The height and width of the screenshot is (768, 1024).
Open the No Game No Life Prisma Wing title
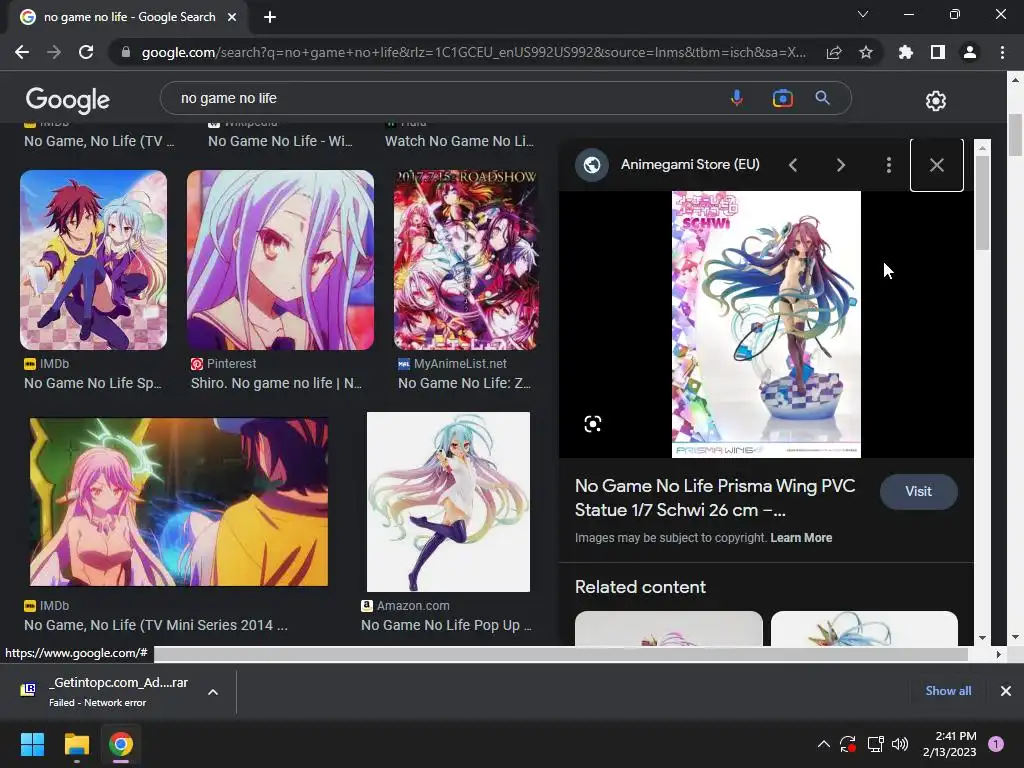pyautogui.click(x=714, y=498)
